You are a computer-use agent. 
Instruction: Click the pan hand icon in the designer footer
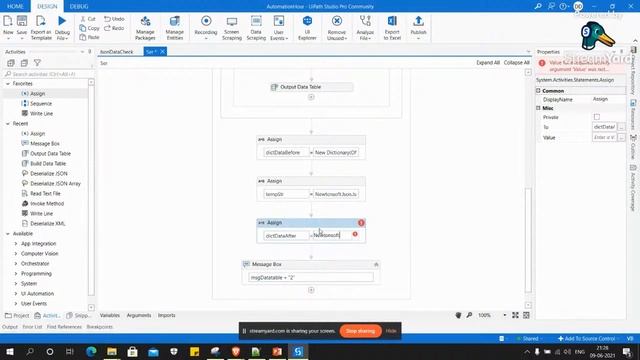coord(458,315)
